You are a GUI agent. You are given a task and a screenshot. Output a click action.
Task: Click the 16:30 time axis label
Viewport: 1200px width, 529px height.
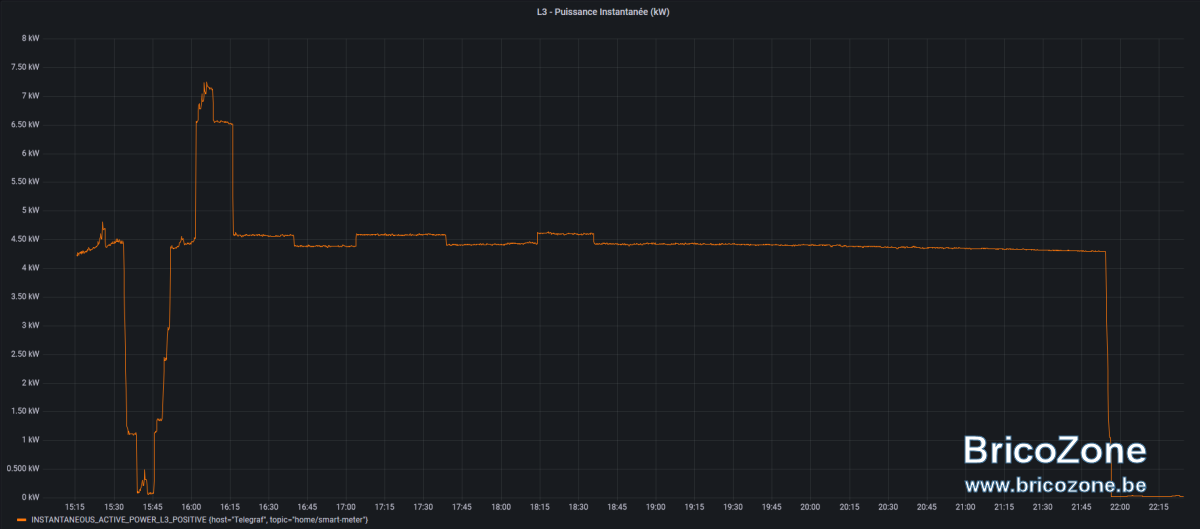pos(269,507)
